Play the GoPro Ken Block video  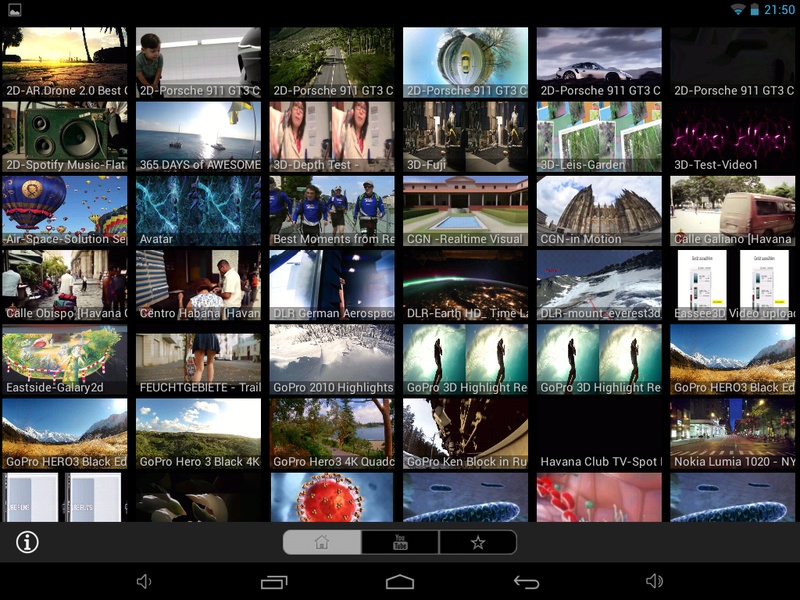pyautogui.click(x=465, y=434)
